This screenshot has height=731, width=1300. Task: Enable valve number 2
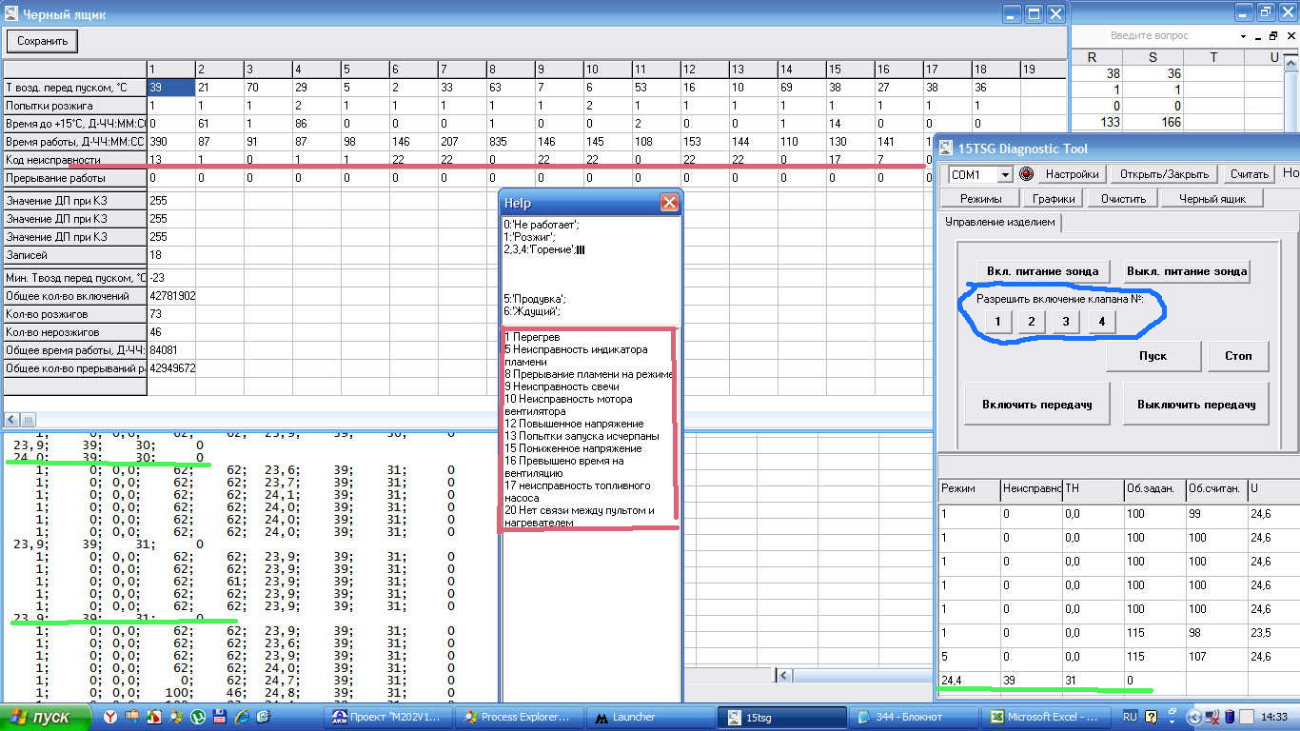(x=1032, y=321)
